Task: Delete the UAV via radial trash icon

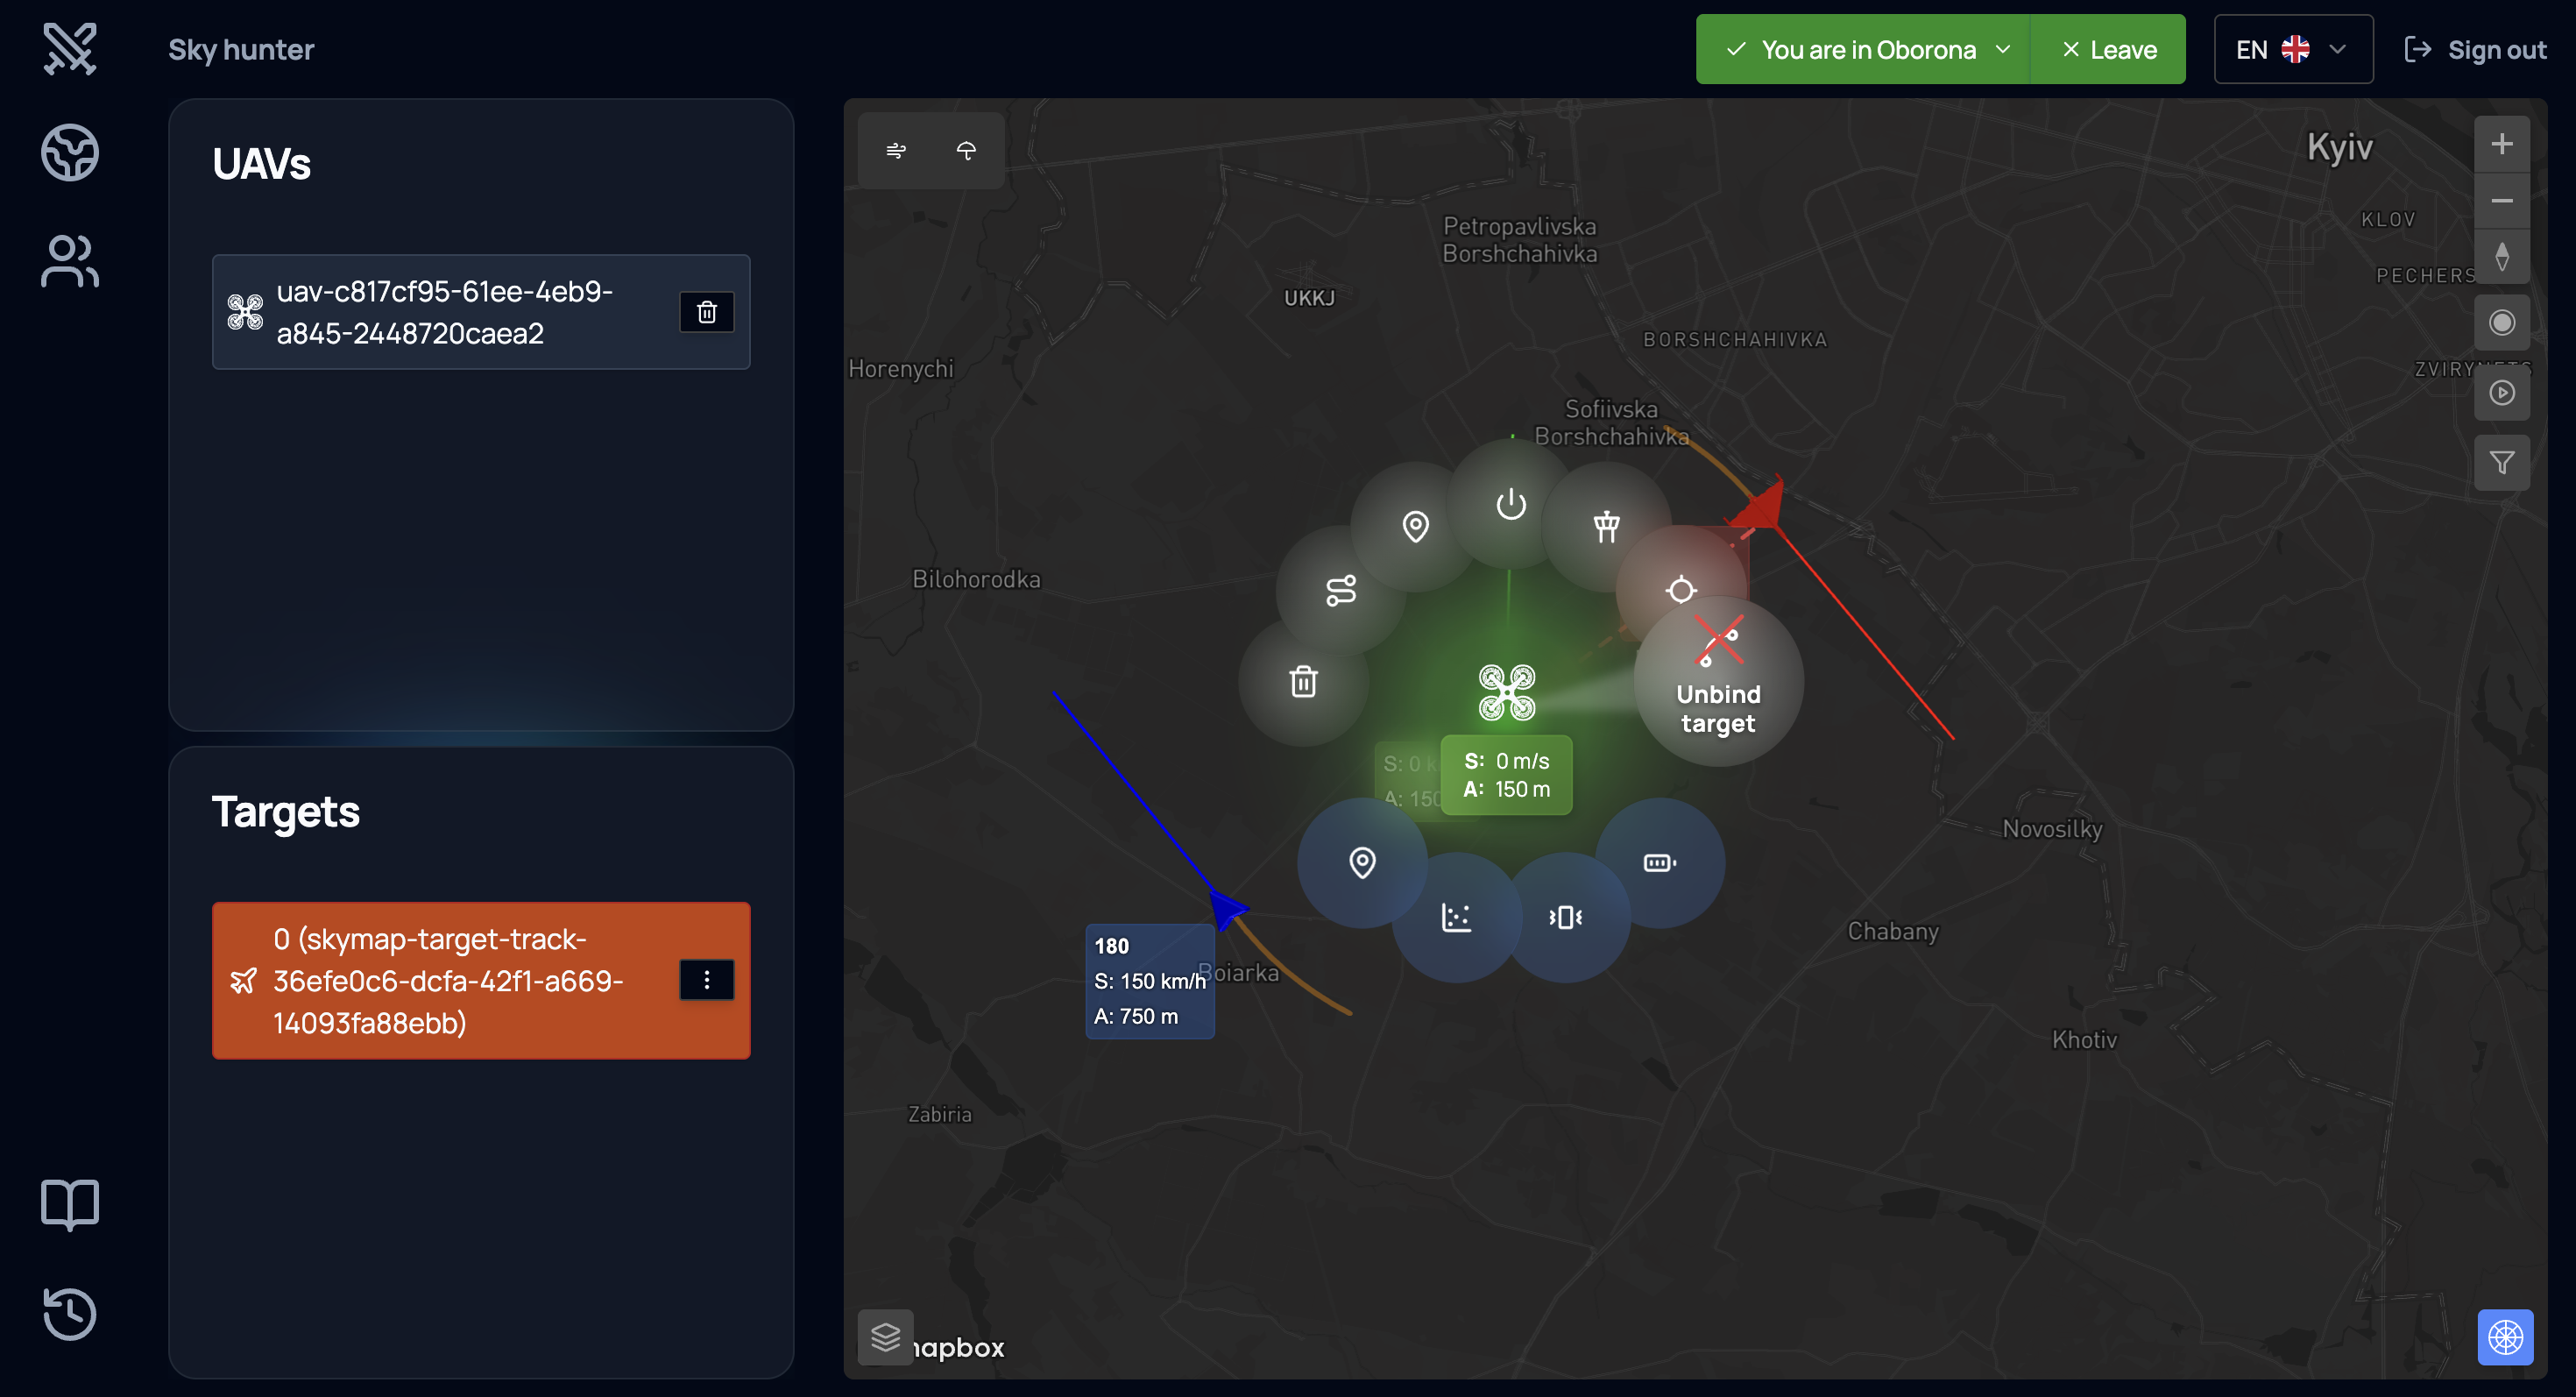Action: 1303,681
